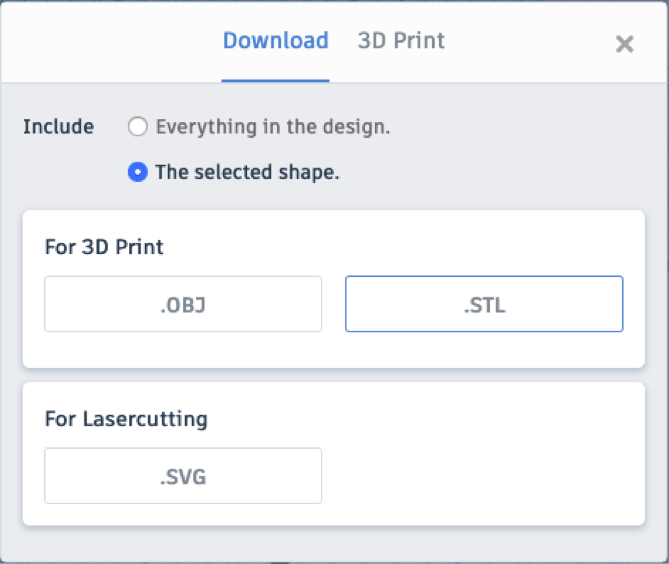Export the model as .OBJ

tap(183, 304)
